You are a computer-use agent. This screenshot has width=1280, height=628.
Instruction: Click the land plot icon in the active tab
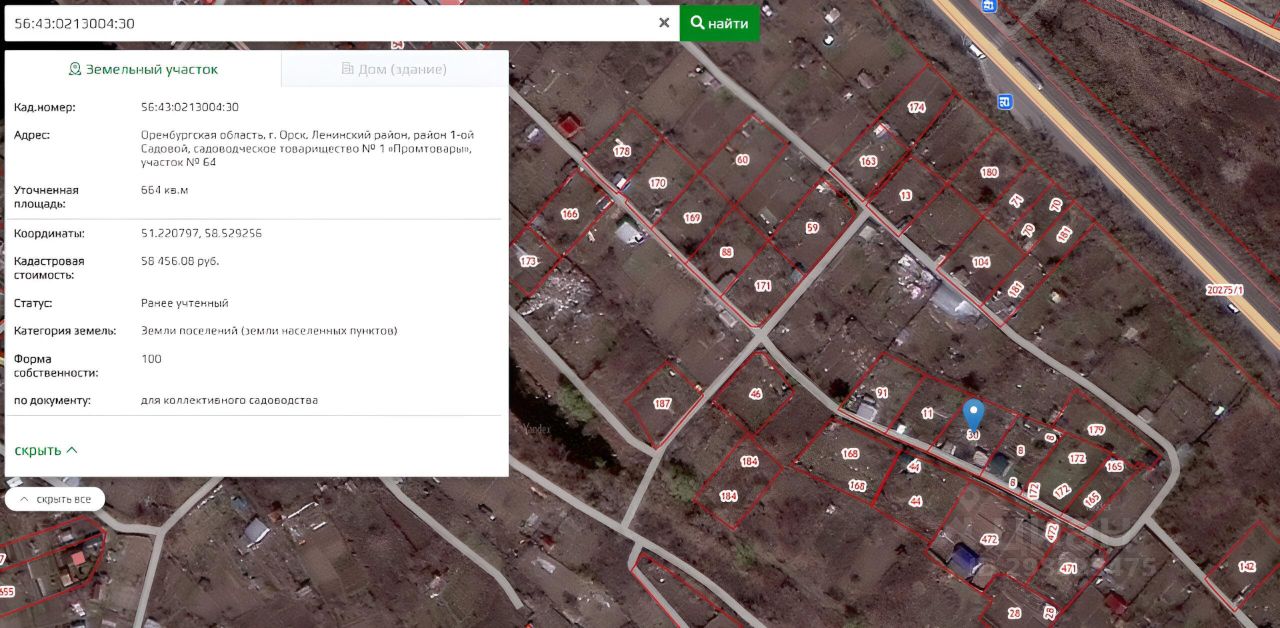74,69
